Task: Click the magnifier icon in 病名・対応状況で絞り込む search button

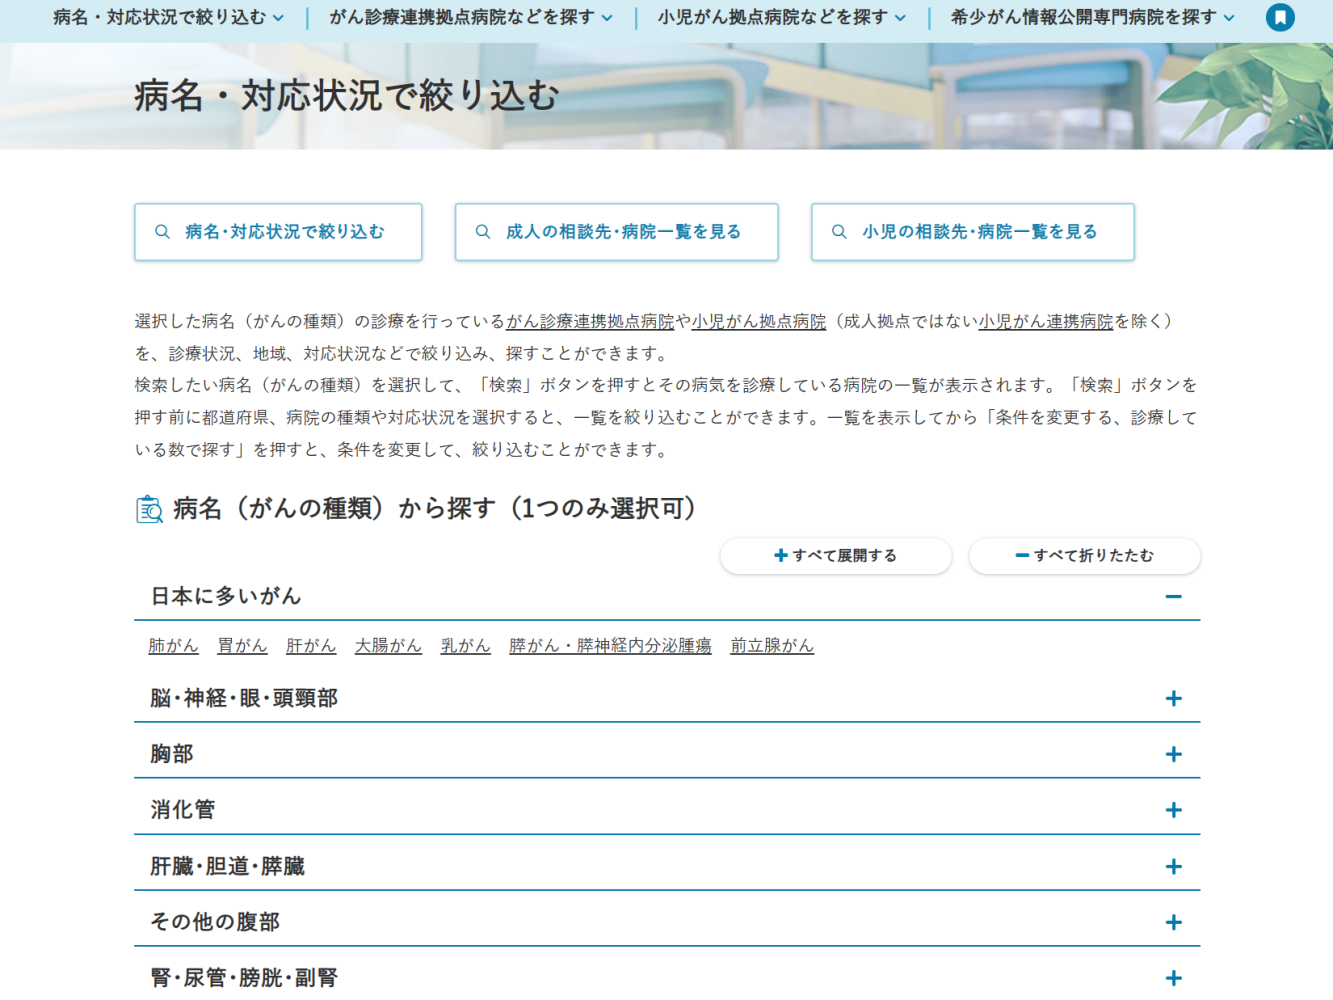Action: coord(162,231)
